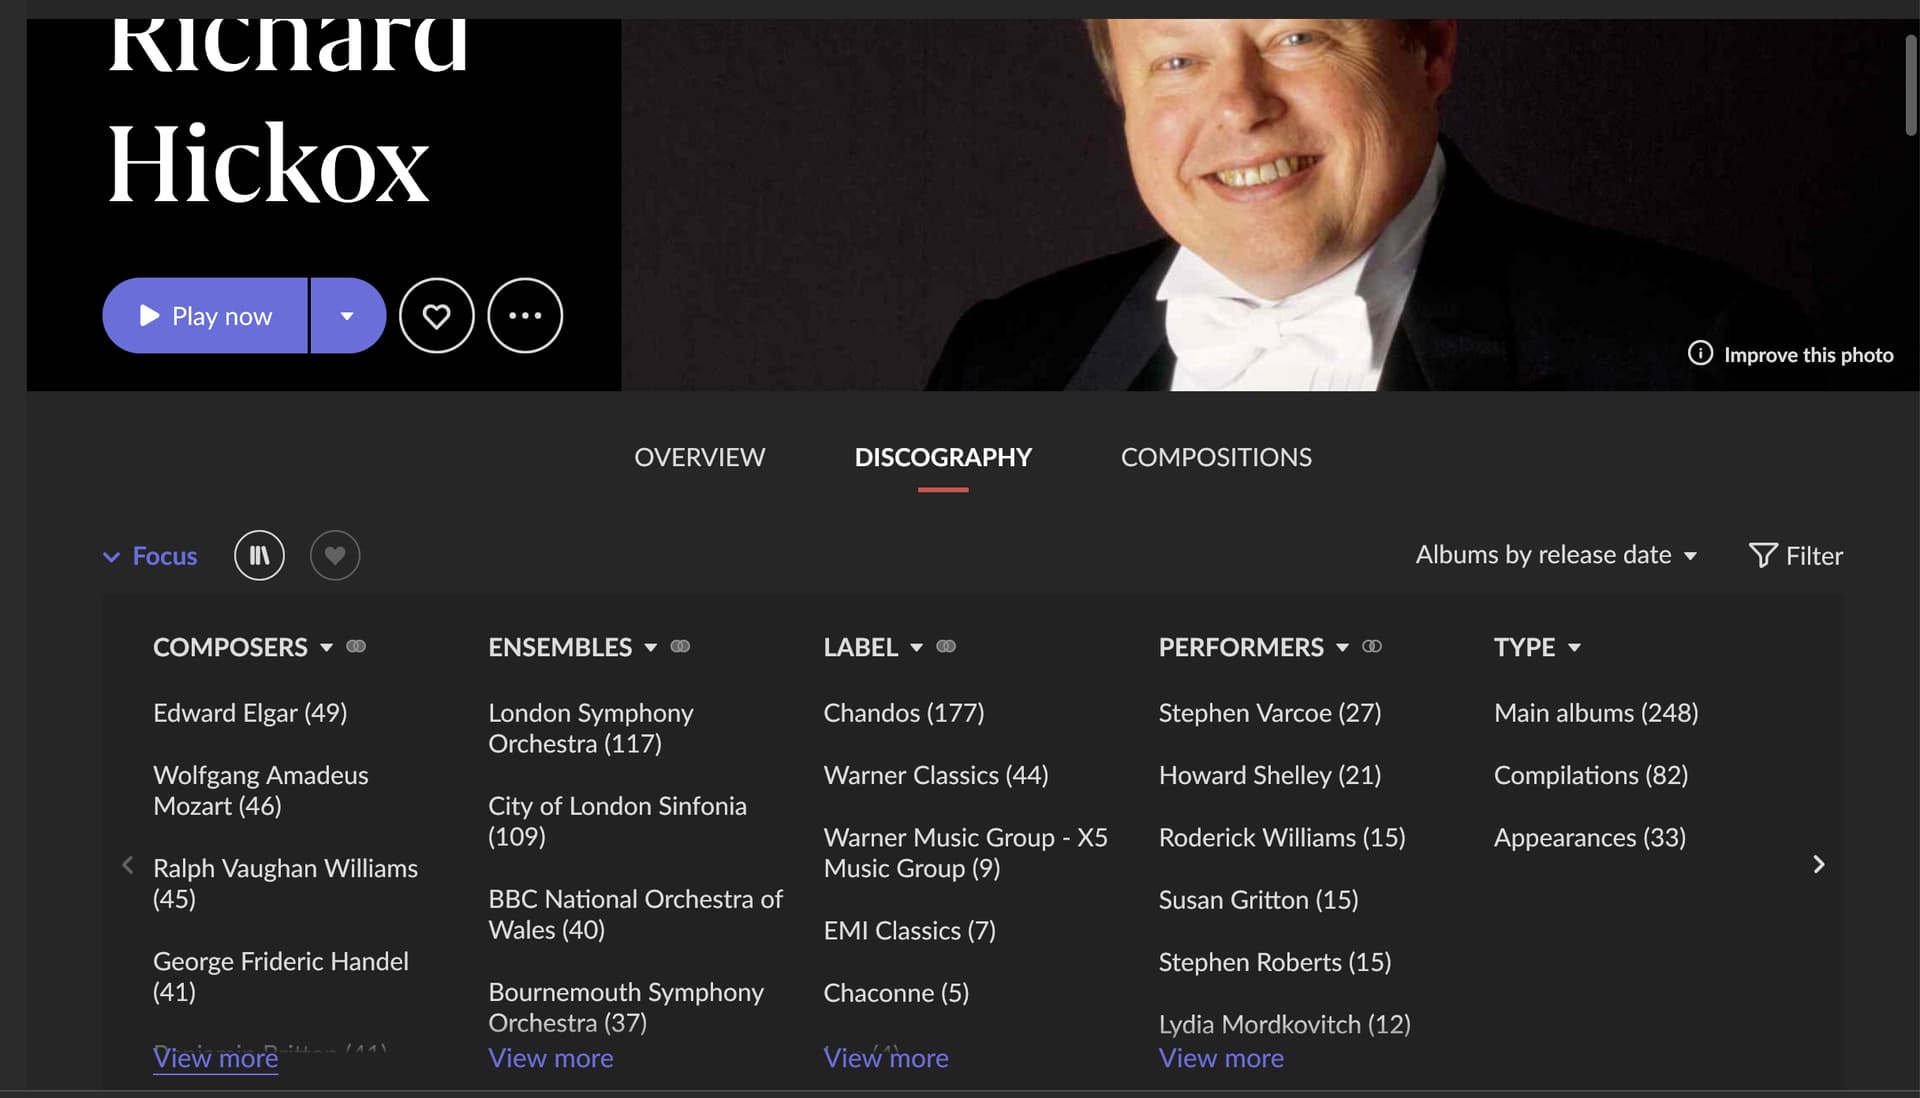The height and width of the screenshot is (1098, 1920).
Task: Switch to the Compositions tab
Action: click(1216, 457)
